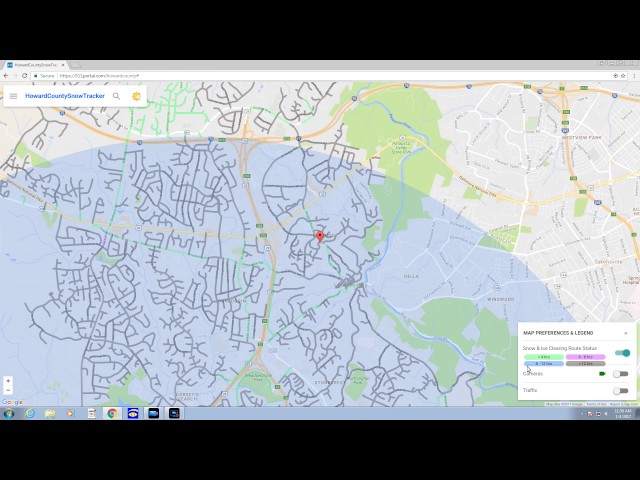Click the green camera icon in legend
This screenshot has height=480, width=640.
(x=602, y=373)
